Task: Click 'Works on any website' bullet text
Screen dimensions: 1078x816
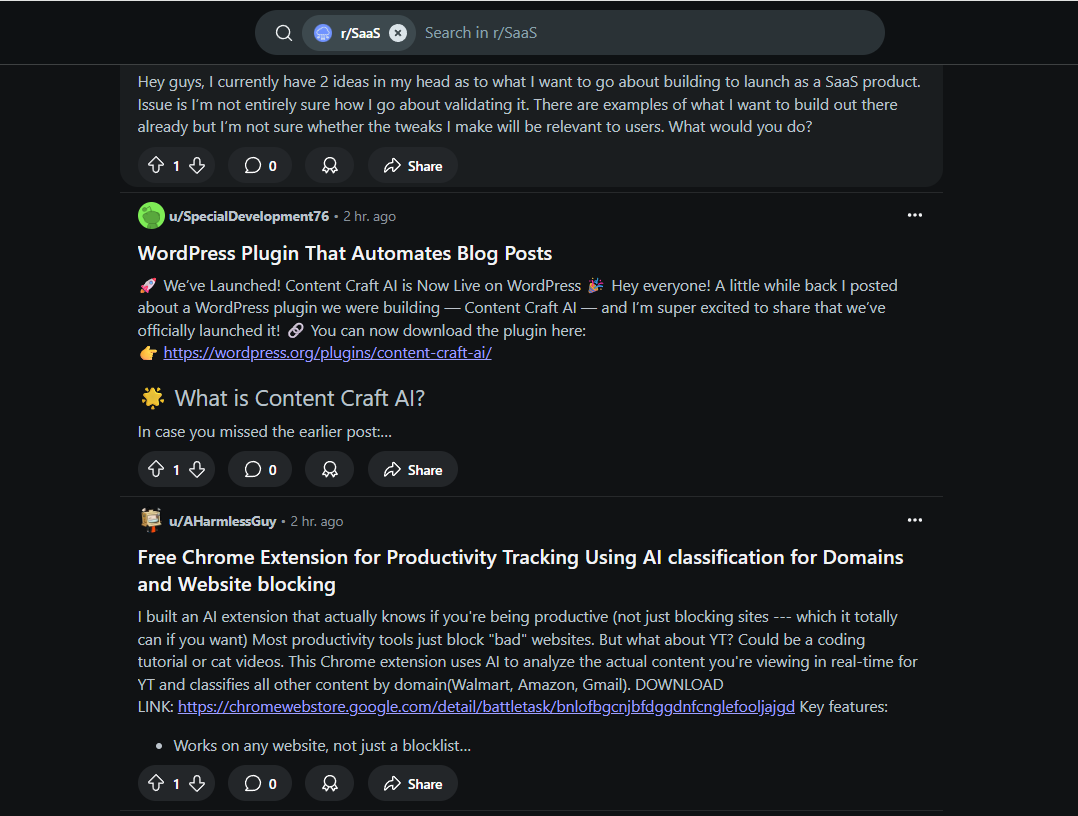Action: click(322, 746)
